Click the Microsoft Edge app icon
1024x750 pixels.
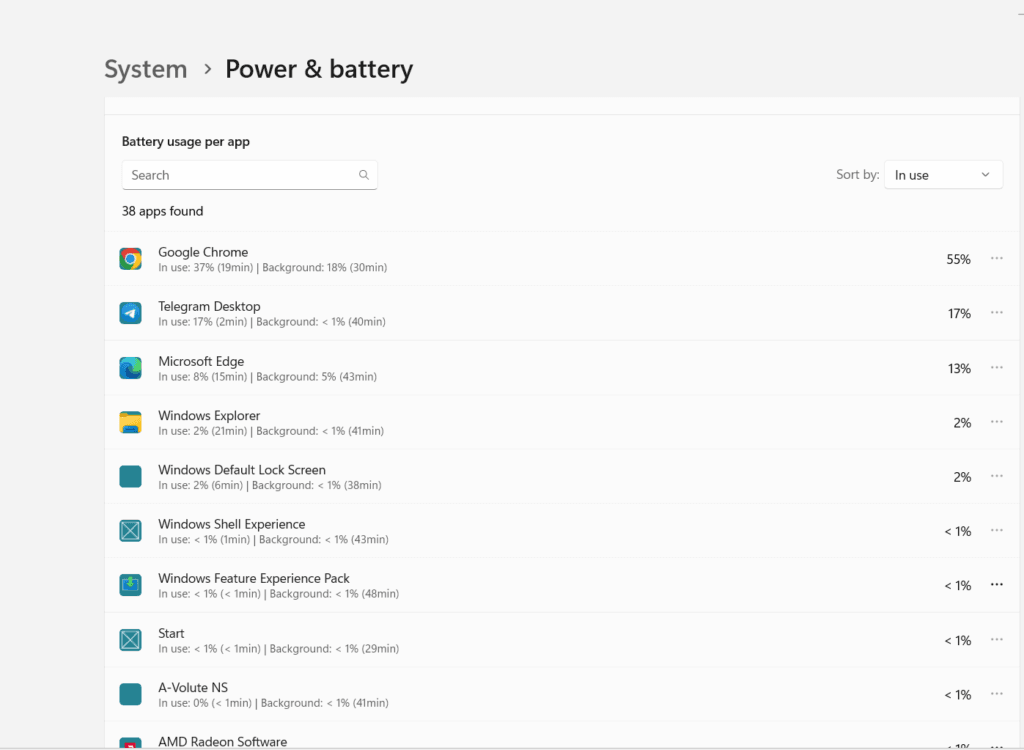pyautogui.click(x=130, y=368)
